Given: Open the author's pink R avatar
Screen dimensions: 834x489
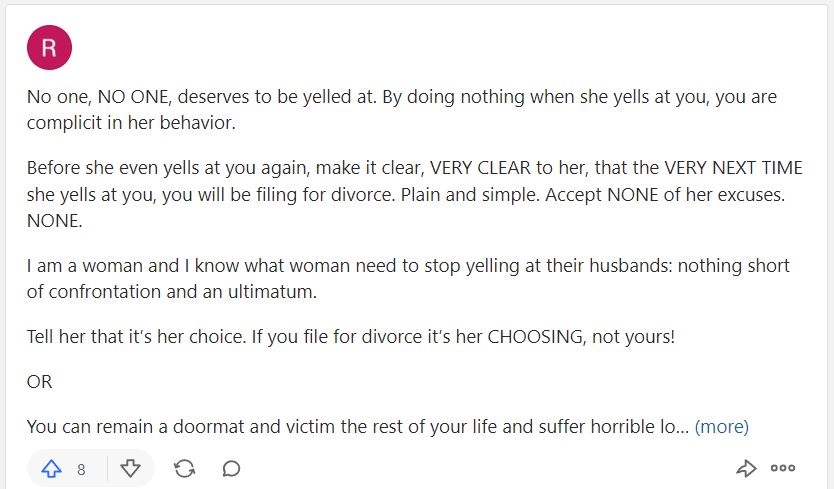Looking at the screenshot, I should coord(49,47).
